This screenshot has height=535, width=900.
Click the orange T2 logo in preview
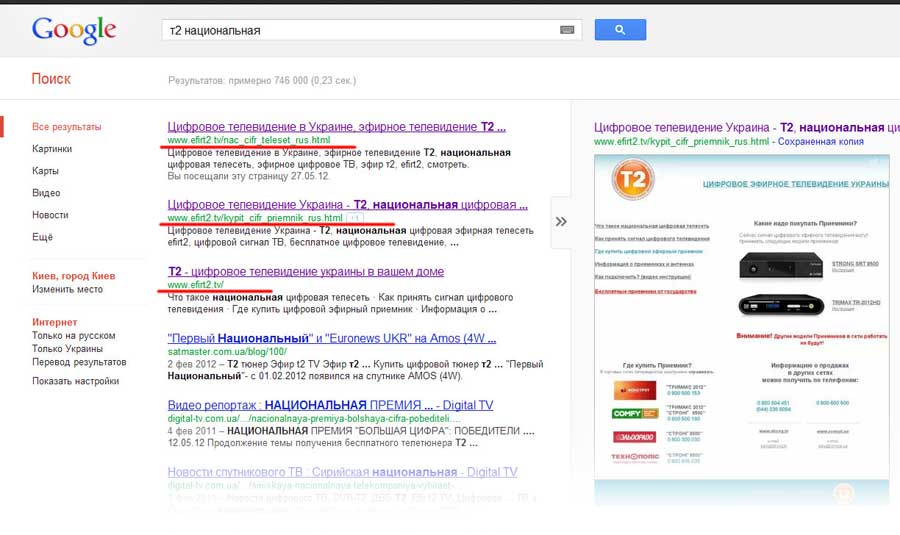633,179
